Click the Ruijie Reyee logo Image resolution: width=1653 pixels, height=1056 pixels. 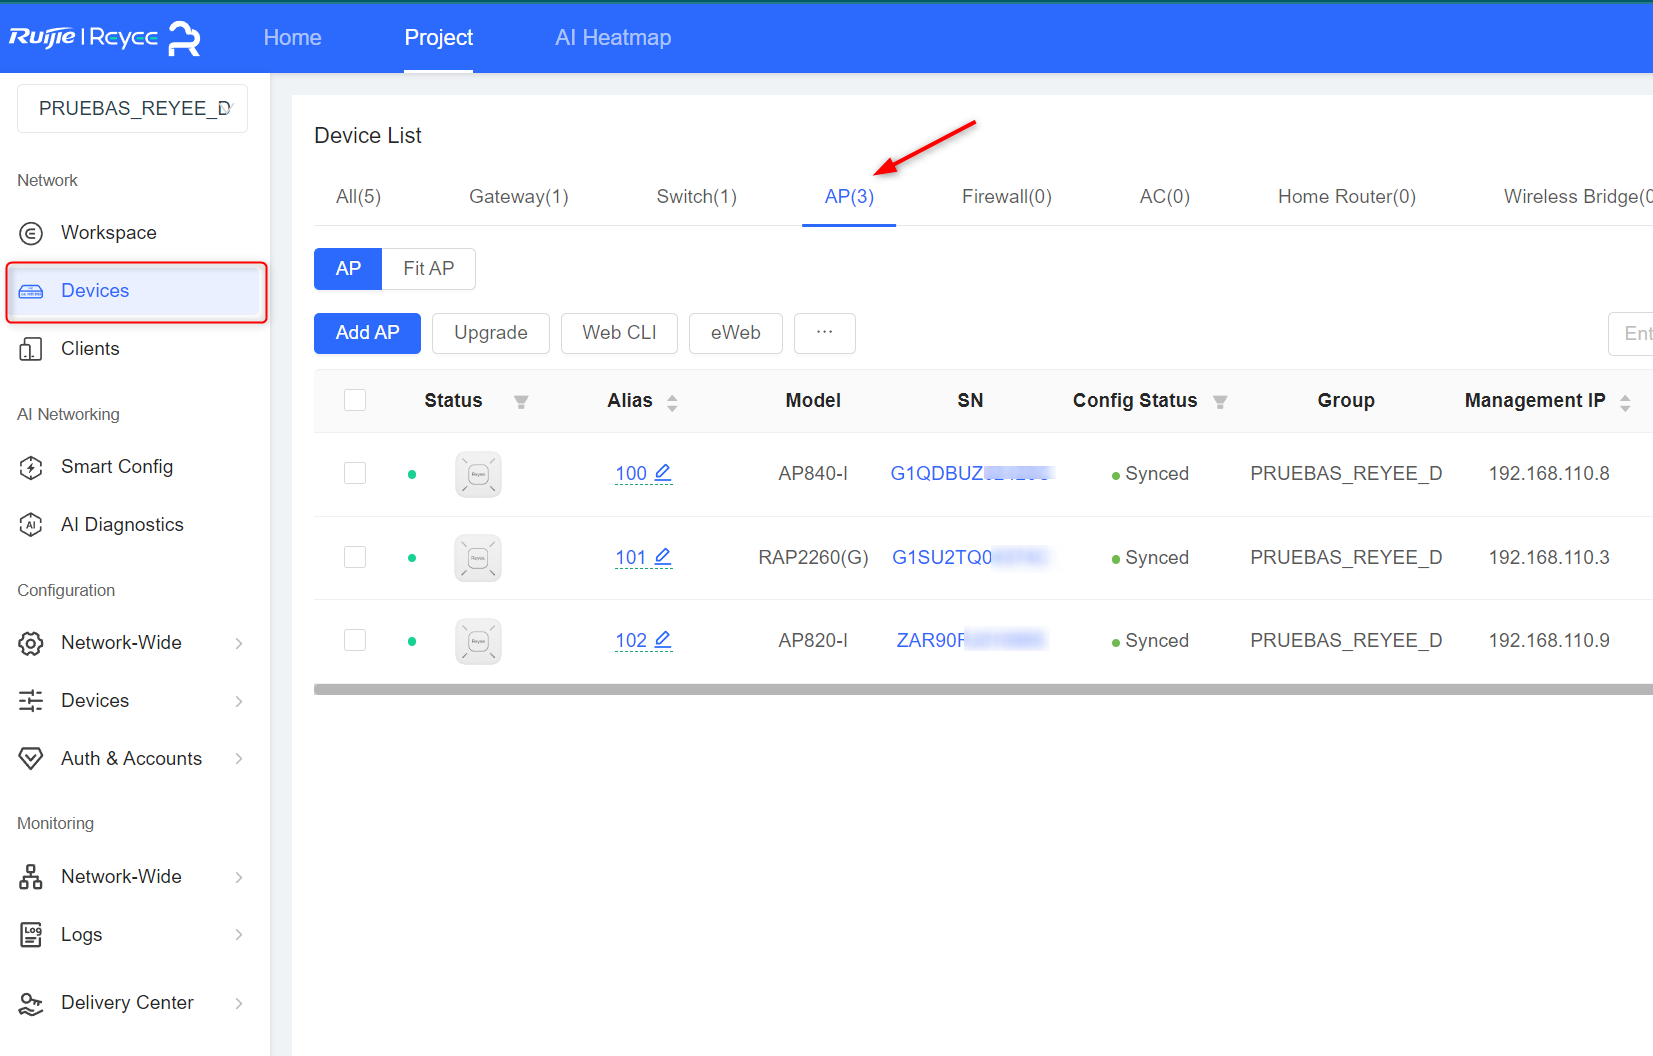[x=105, y=38]
